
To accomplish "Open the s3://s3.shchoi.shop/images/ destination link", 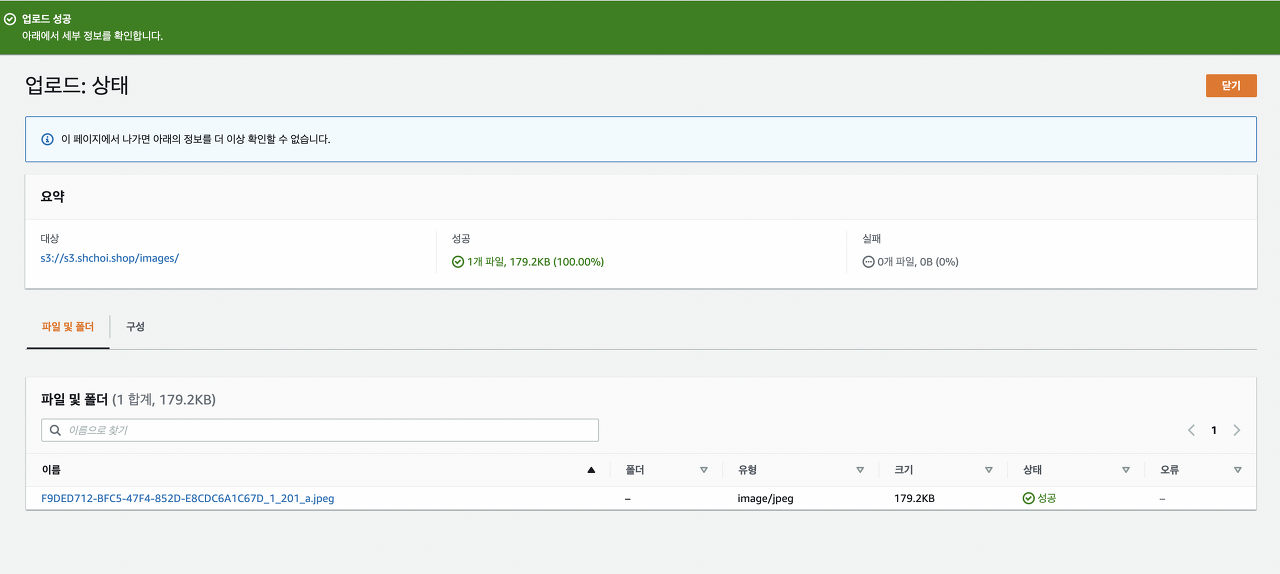I will point(110,258).
